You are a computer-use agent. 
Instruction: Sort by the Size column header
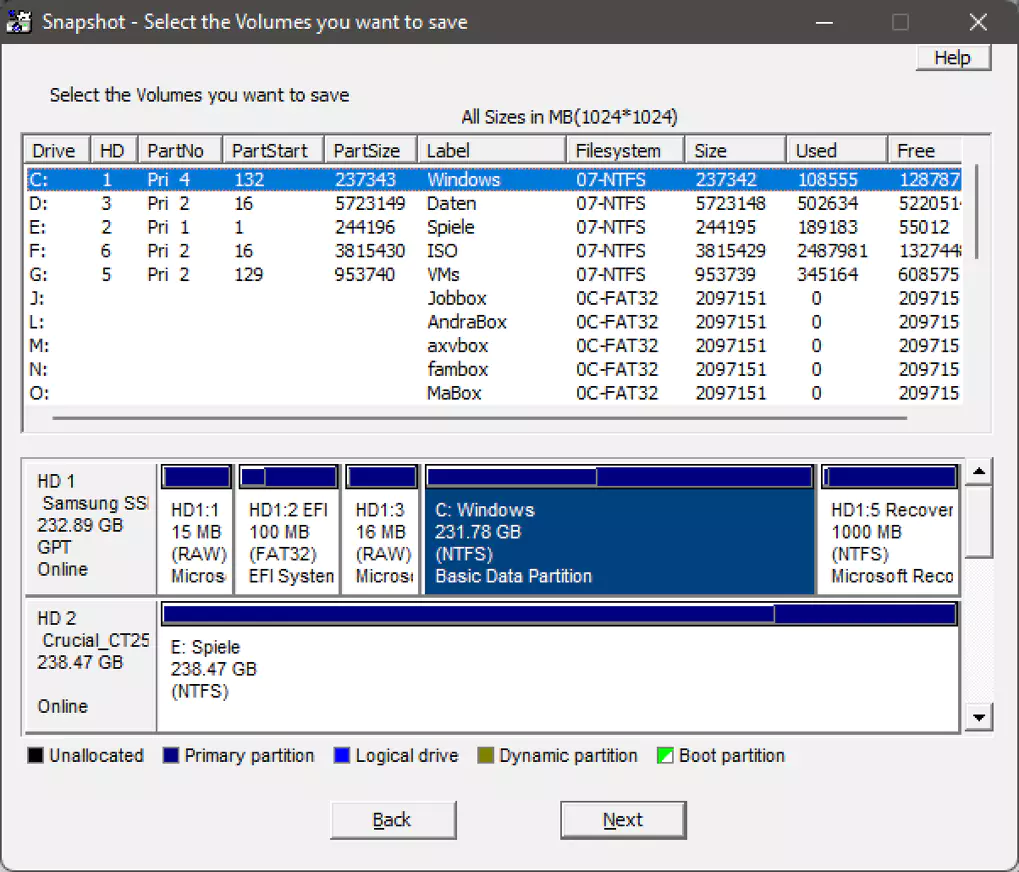pos(735,151)
